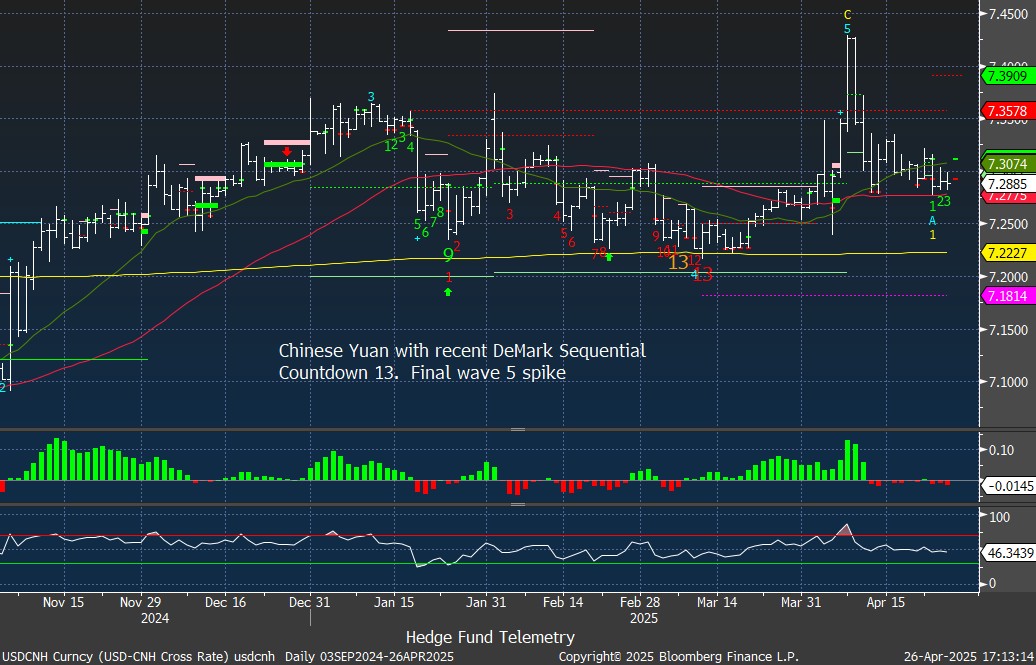Select the orange 13 countdown marker

point(679,262)
